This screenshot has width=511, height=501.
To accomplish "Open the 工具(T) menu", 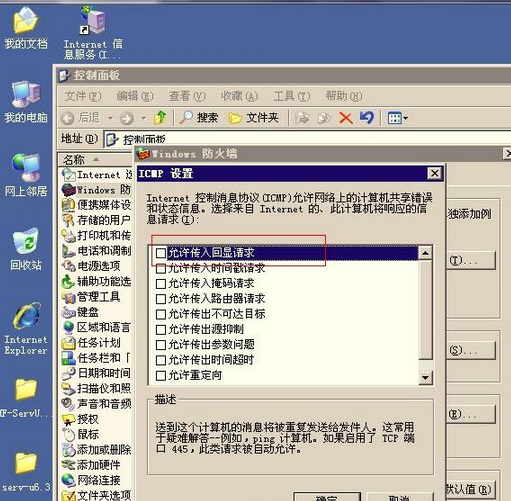I will (292, 96).
